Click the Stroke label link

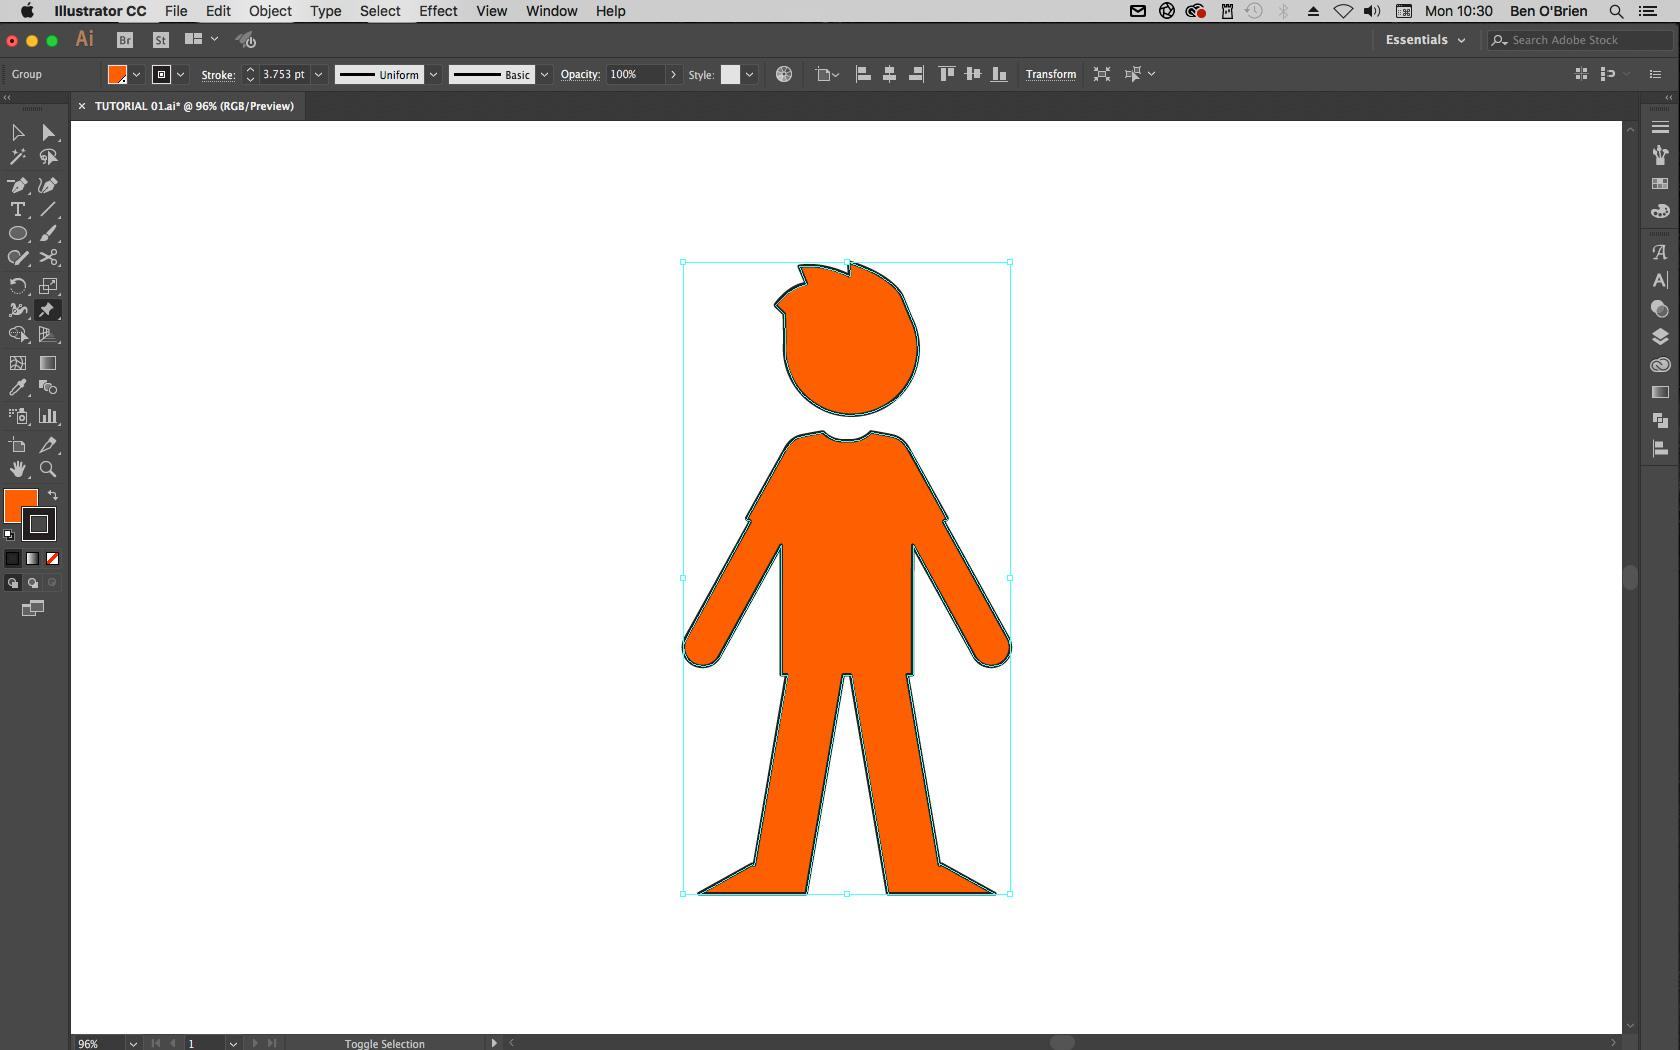[218, 75]
